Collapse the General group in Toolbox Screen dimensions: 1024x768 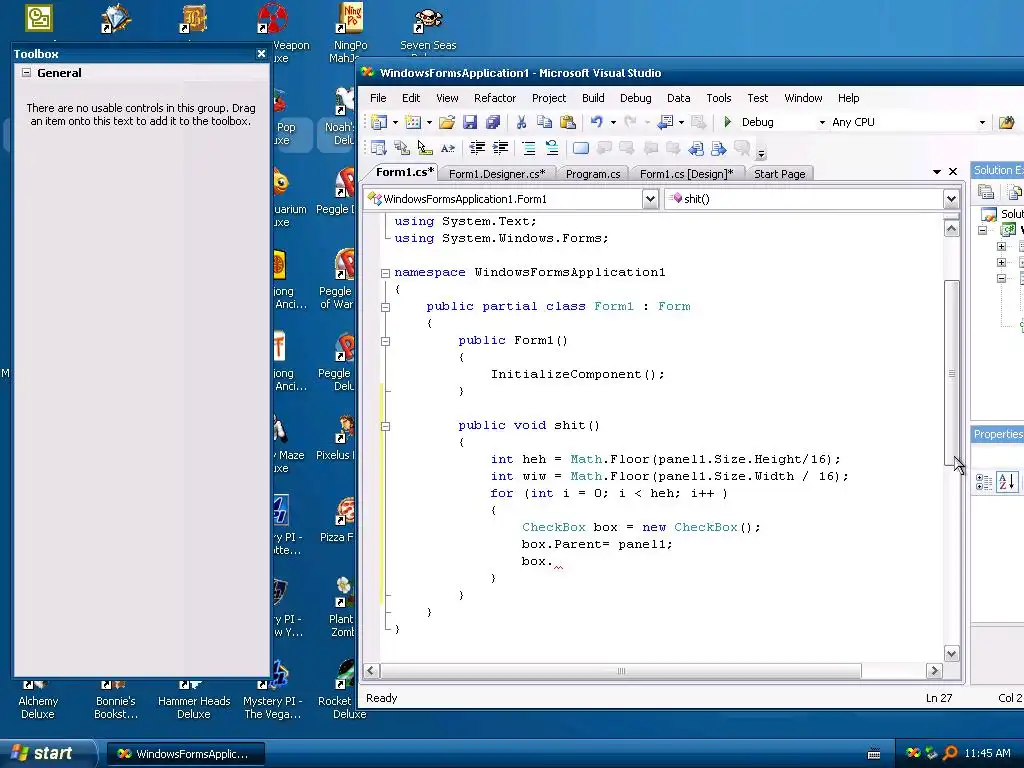26,72
